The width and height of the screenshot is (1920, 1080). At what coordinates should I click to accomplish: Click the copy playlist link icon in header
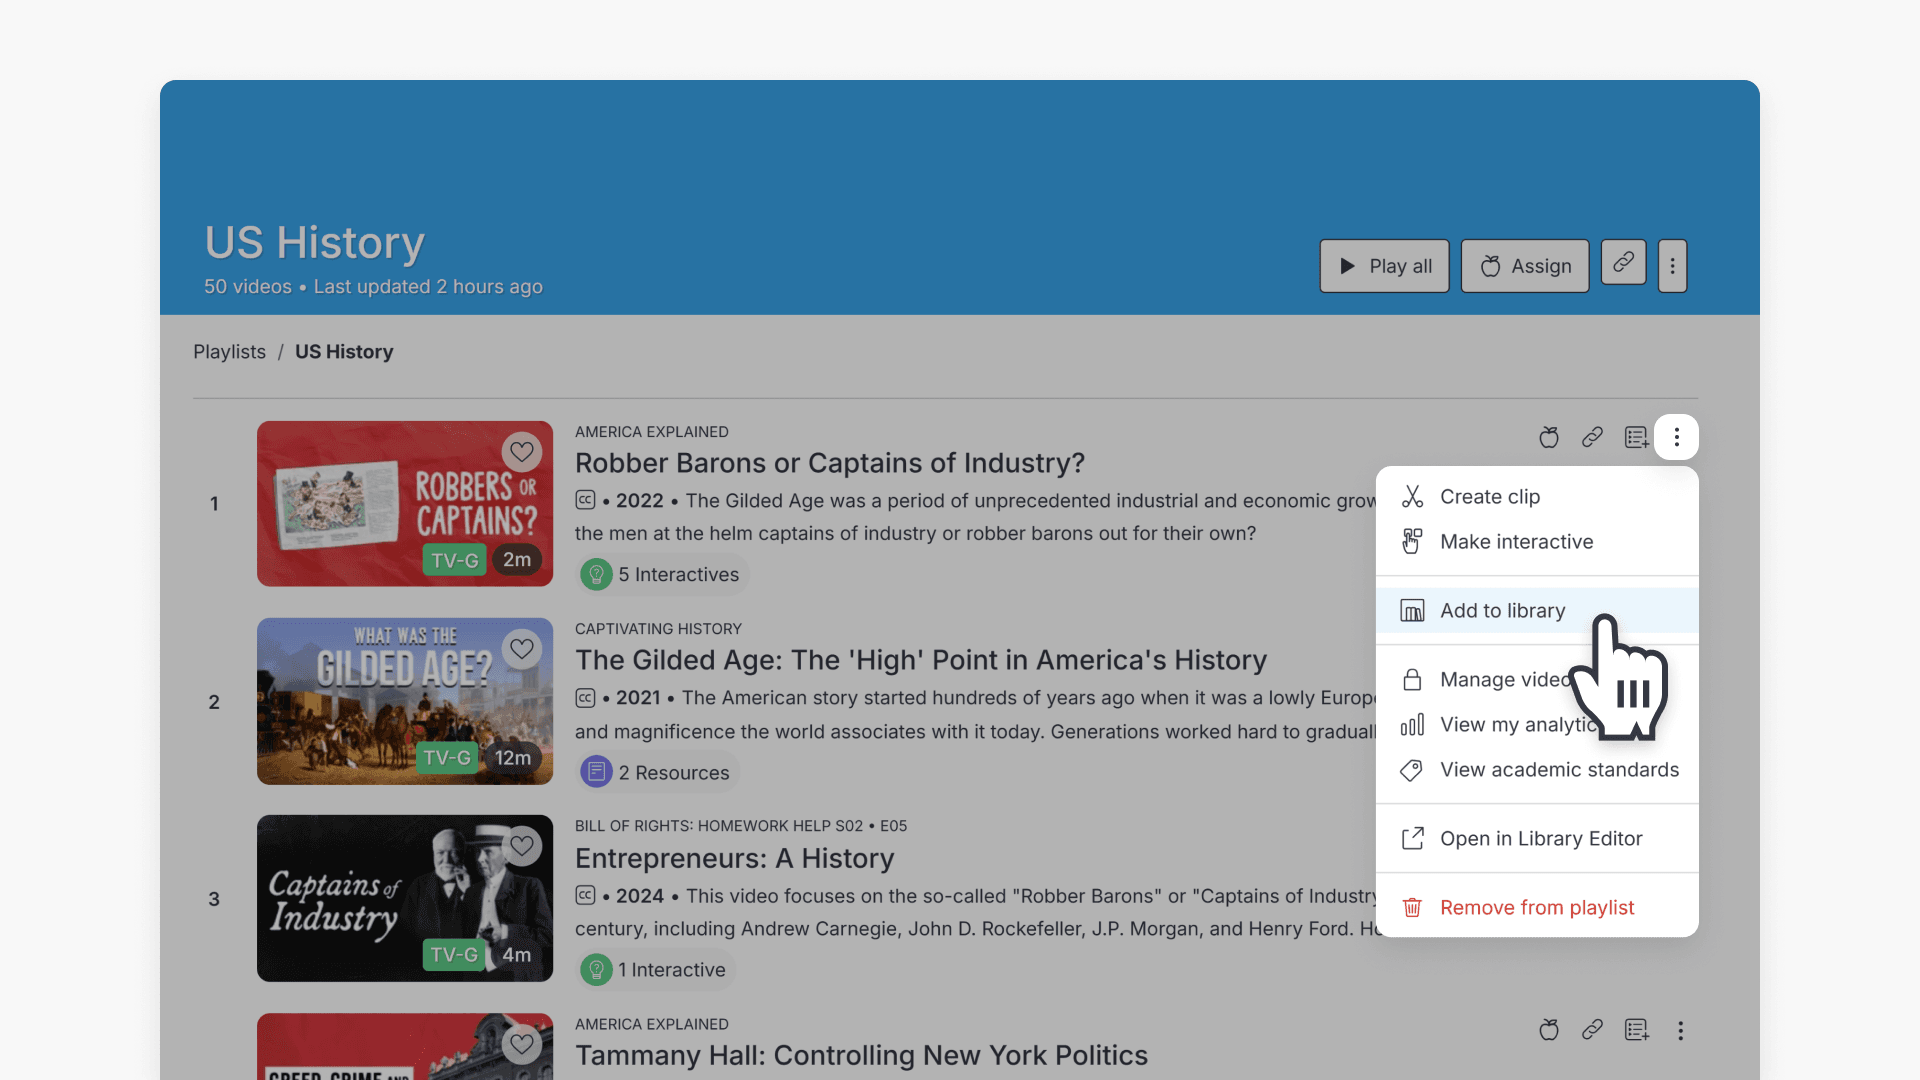1623,263
